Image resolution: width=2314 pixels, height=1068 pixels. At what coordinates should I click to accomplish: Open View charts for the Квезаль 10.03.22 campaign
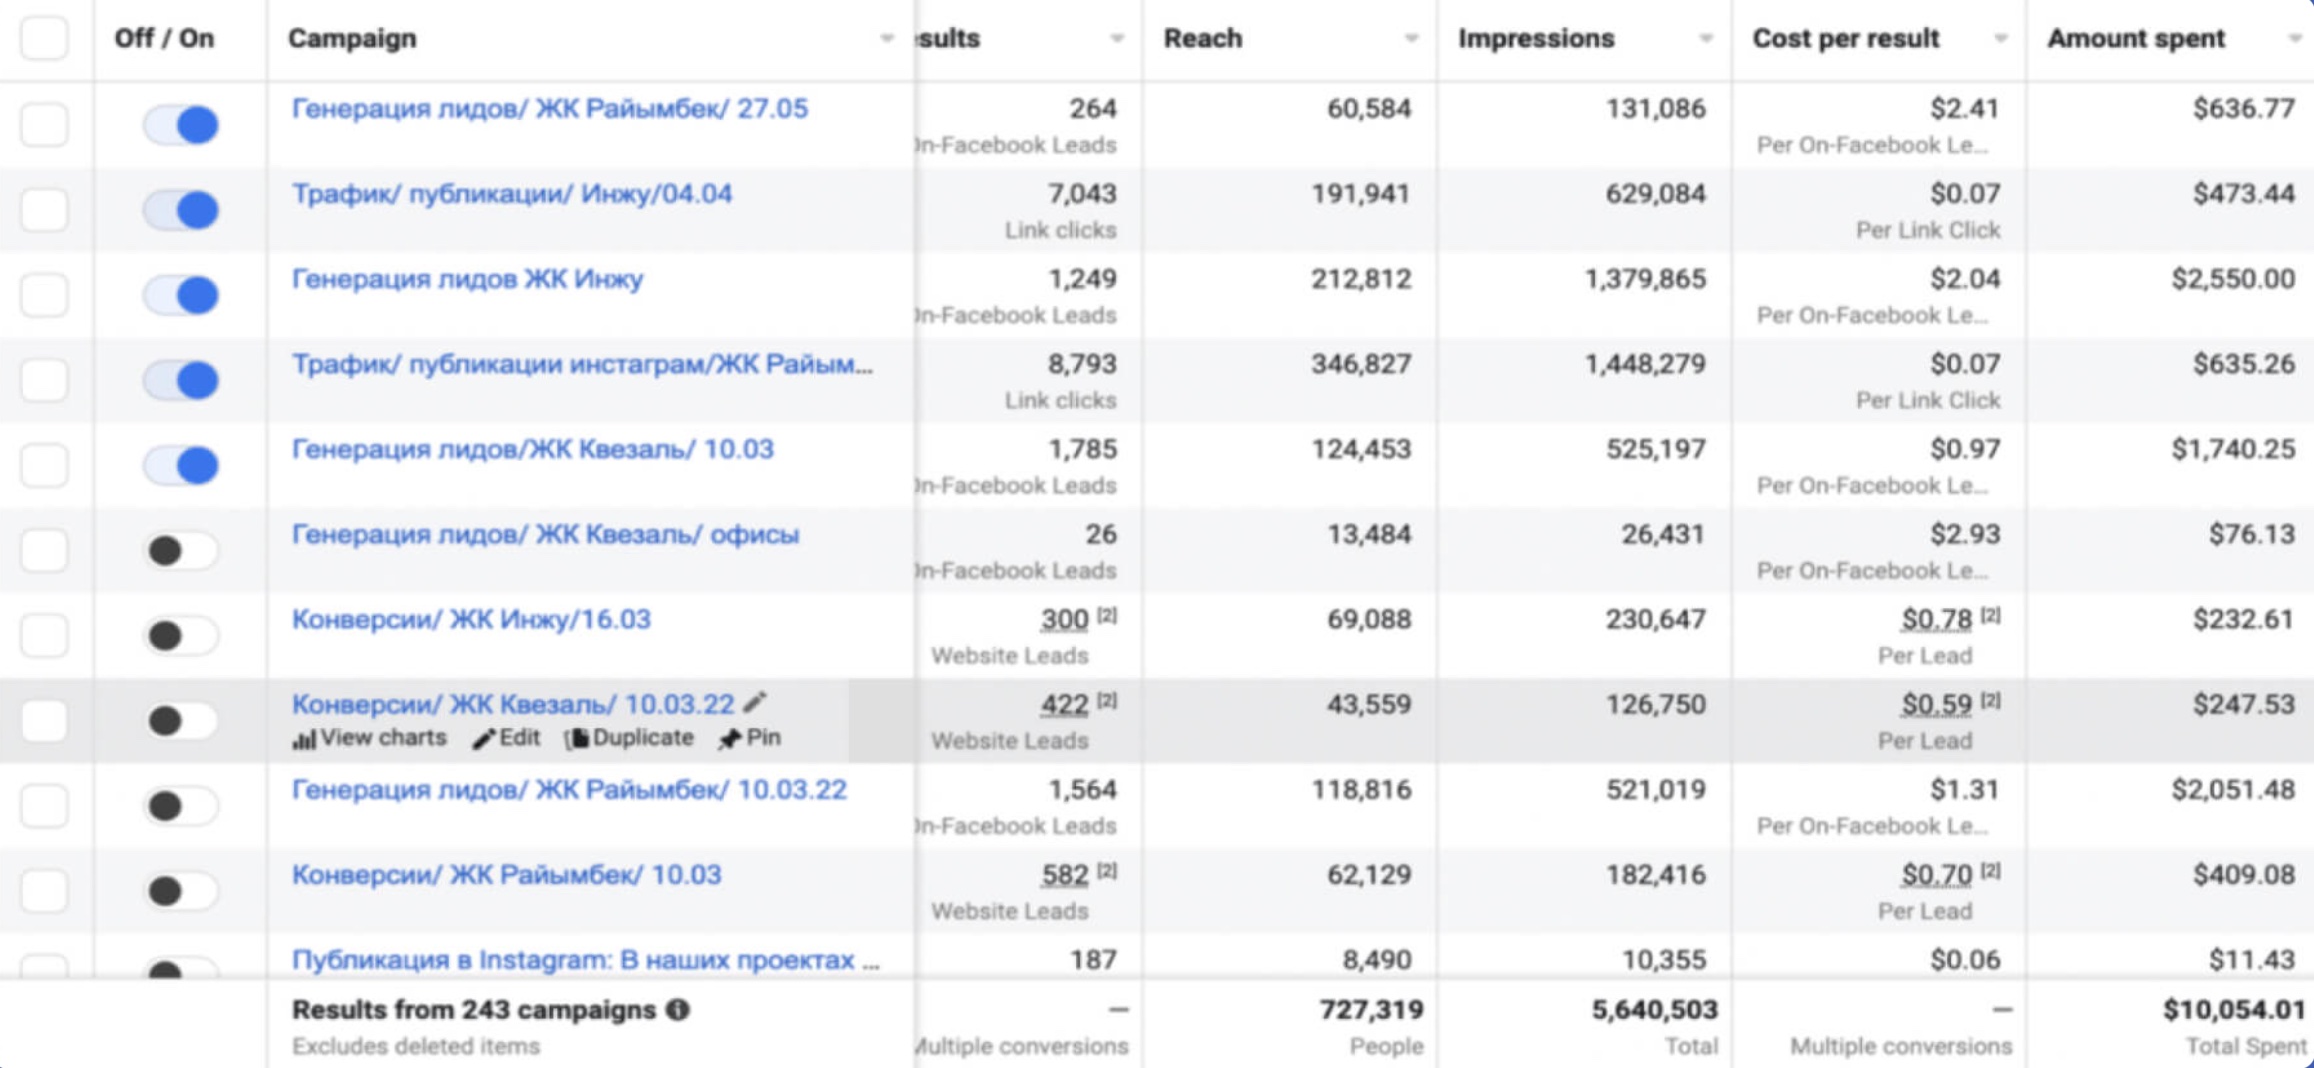[x=369, y=739]
